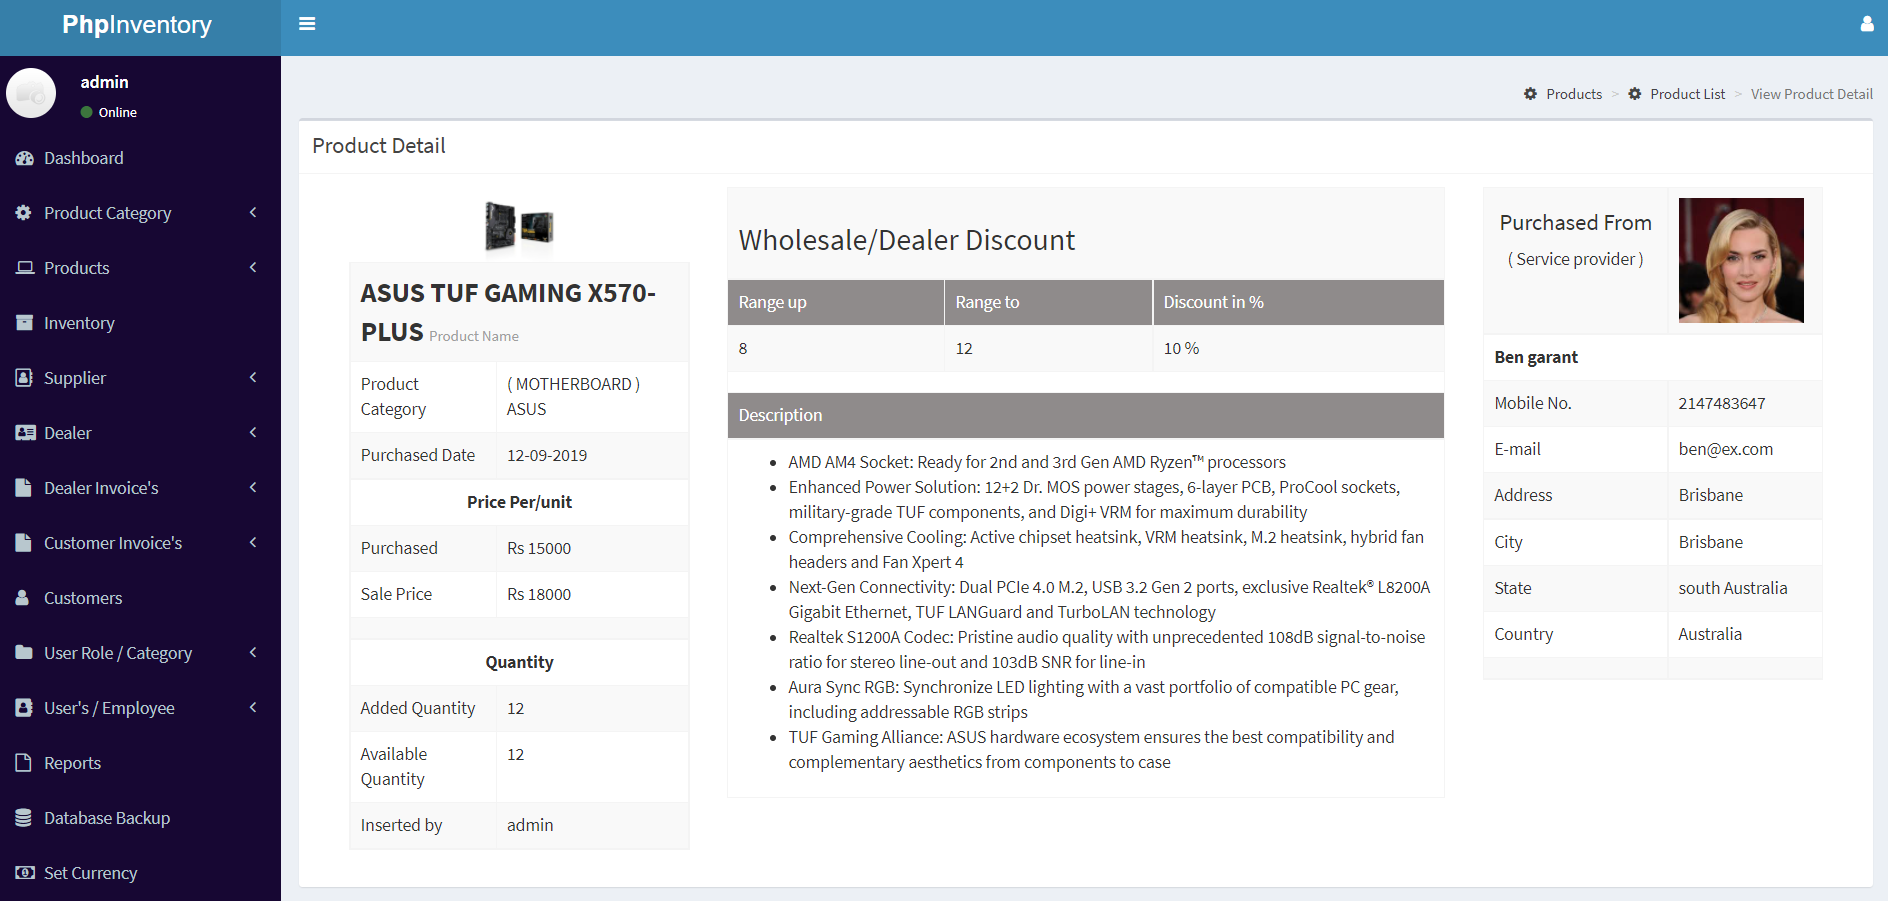Expand the User Role / Category chevron
The width and height of the screenshot is (1888, 901).
(x=253, y=653)
